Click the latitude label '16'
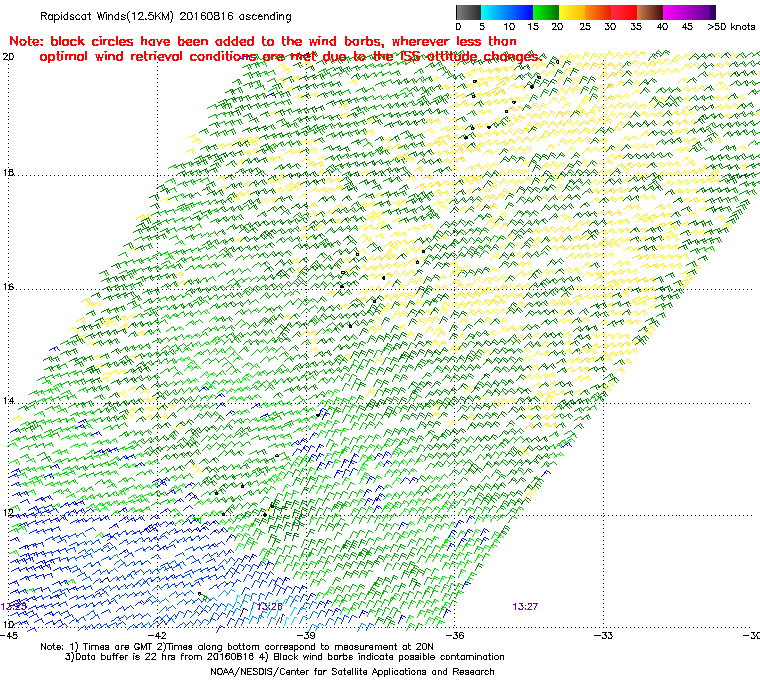Viewport: 760px width, 688px height. (8, 287)
